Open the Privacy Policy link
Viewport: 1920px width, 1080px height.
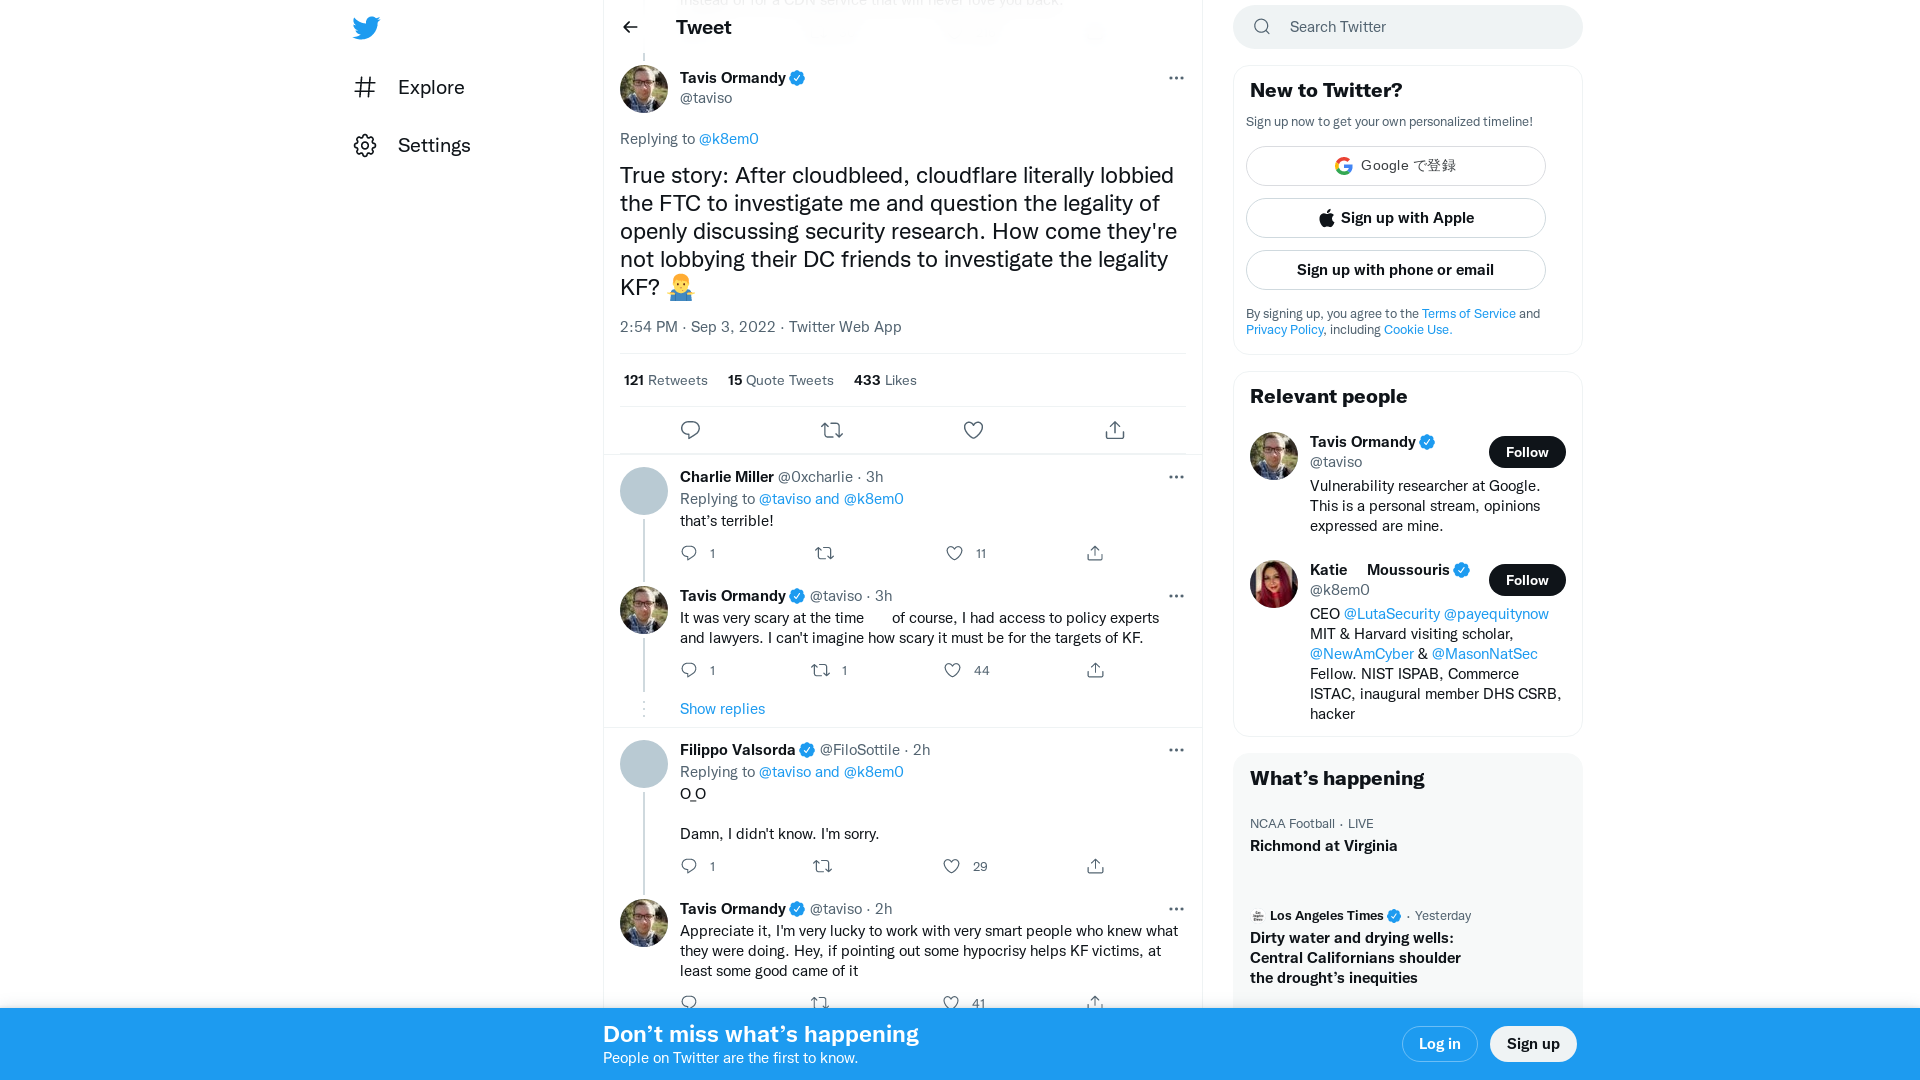1284,329
